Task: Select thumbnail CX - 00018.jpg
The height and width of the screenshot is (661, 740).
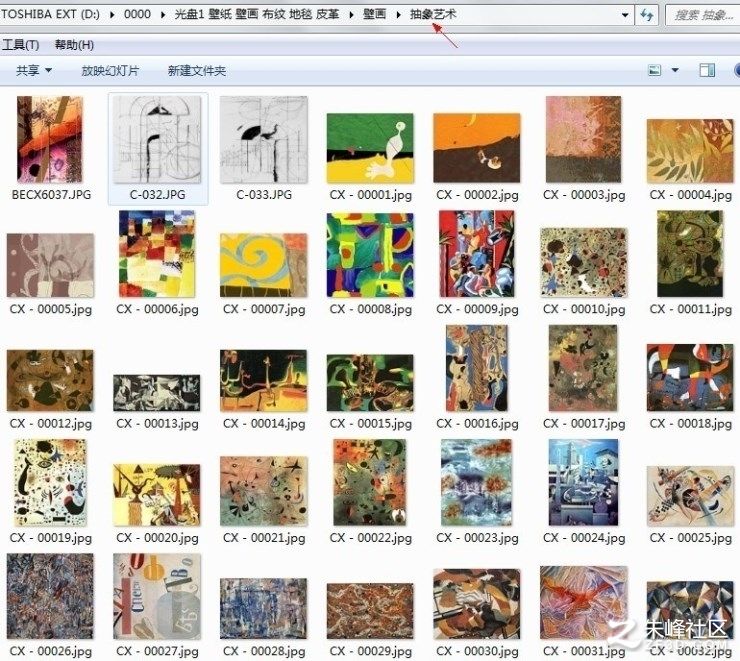Action: click(x=690, y=377)
